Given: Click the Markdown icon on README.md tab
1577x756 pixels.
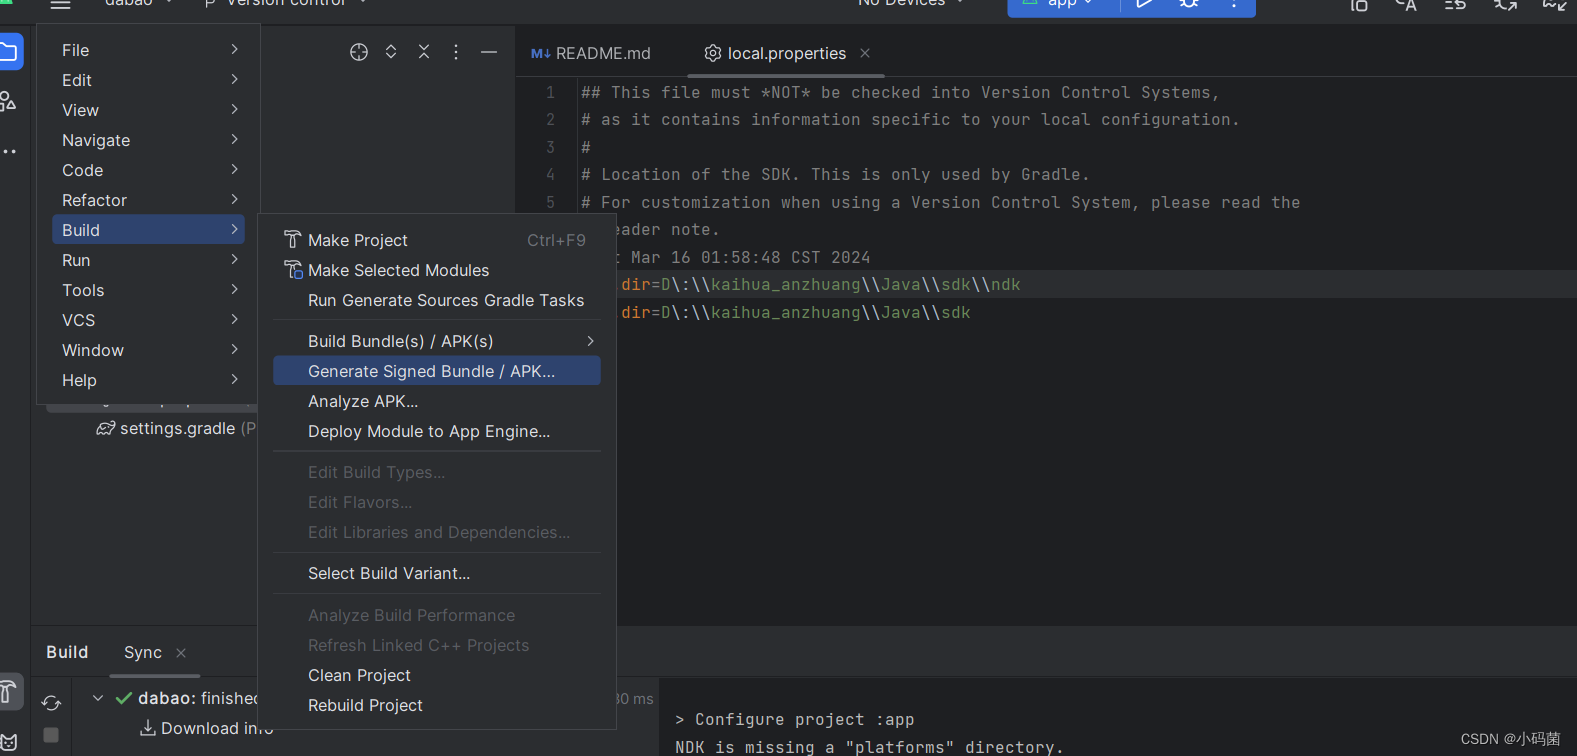Looking at the screenshot, I should click(x=540, y=53).
